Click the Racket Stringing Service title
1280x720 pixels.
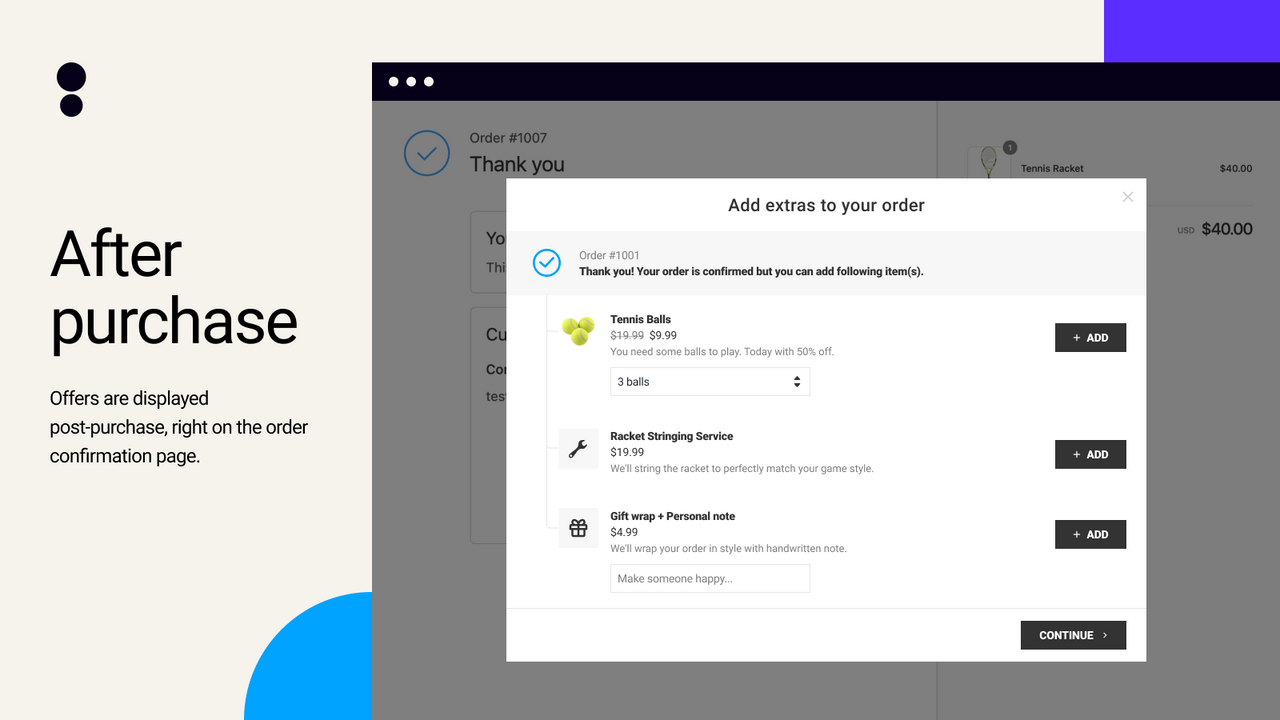672,436
